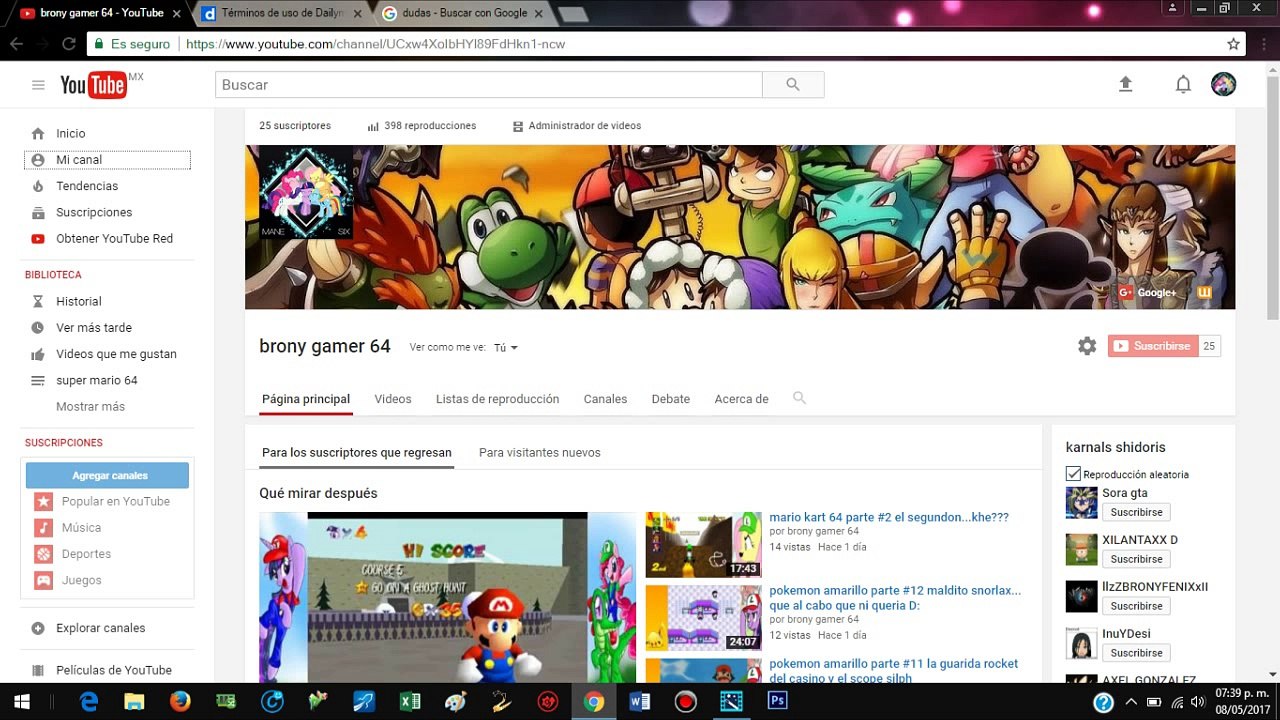
Task: Select the Página principal tab
Action: click(x=306, y=399)
